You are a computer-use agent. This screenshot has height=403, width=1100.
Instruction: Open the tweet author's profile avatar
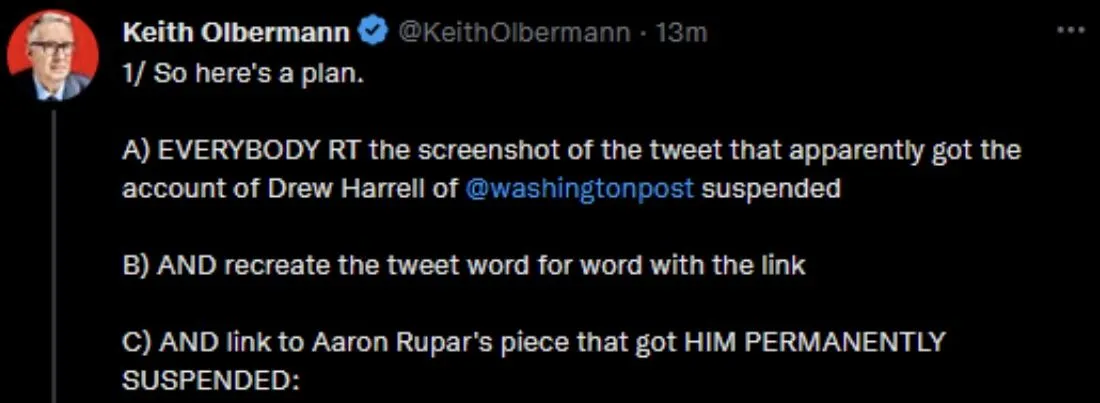[x=52, y=56]
